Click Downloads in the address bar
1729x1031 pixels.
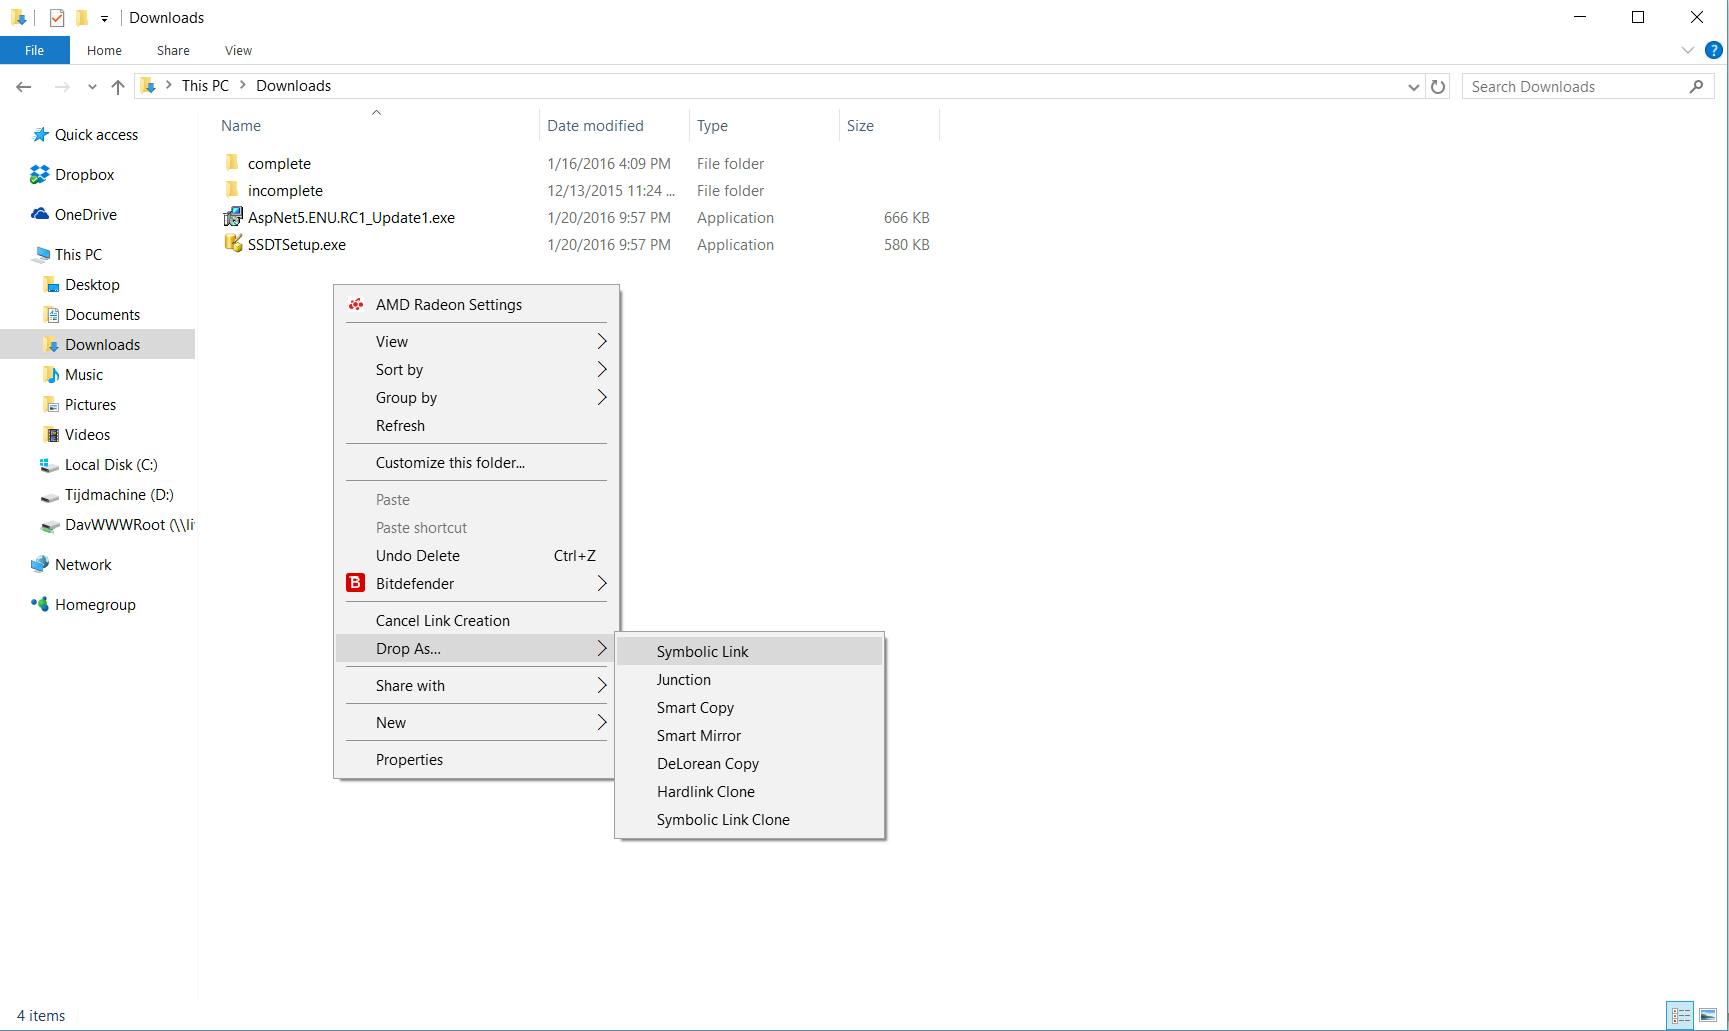[293, 86]
